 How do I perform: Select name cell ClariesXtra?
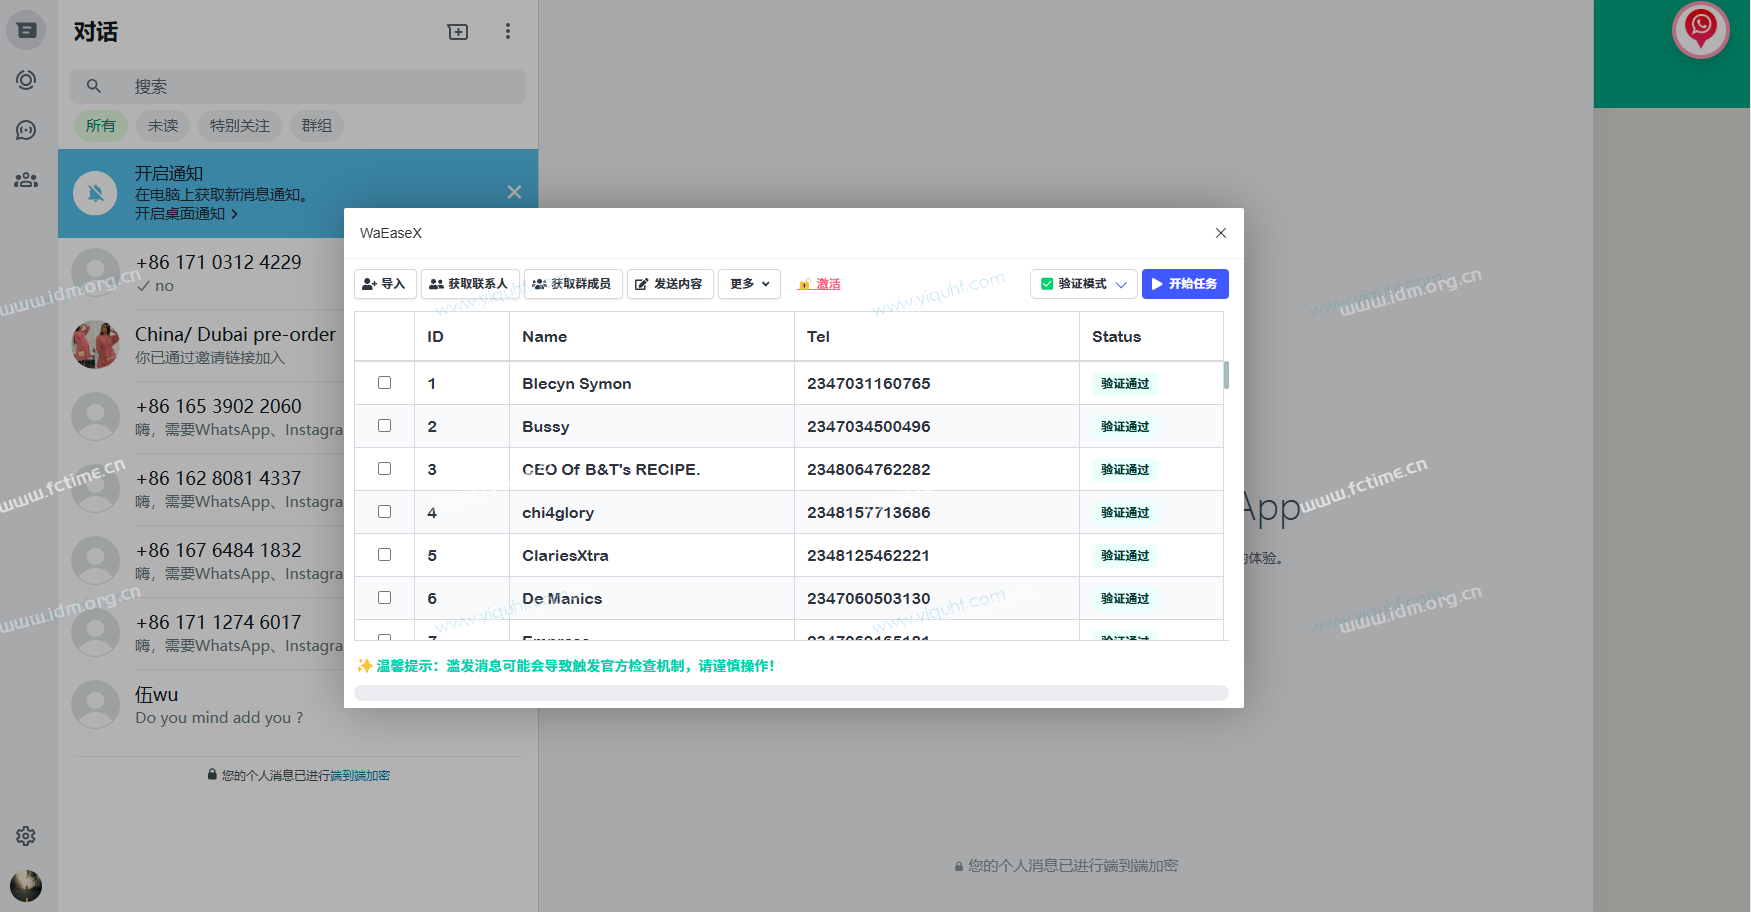(x=652, y=556)
